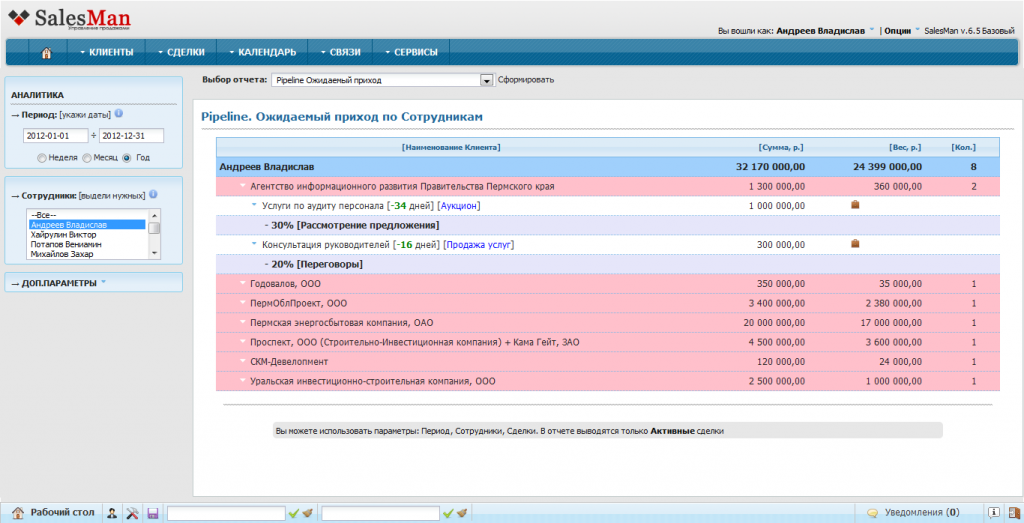
Task: Open the Аукцион link
Action: pos(458,206)
